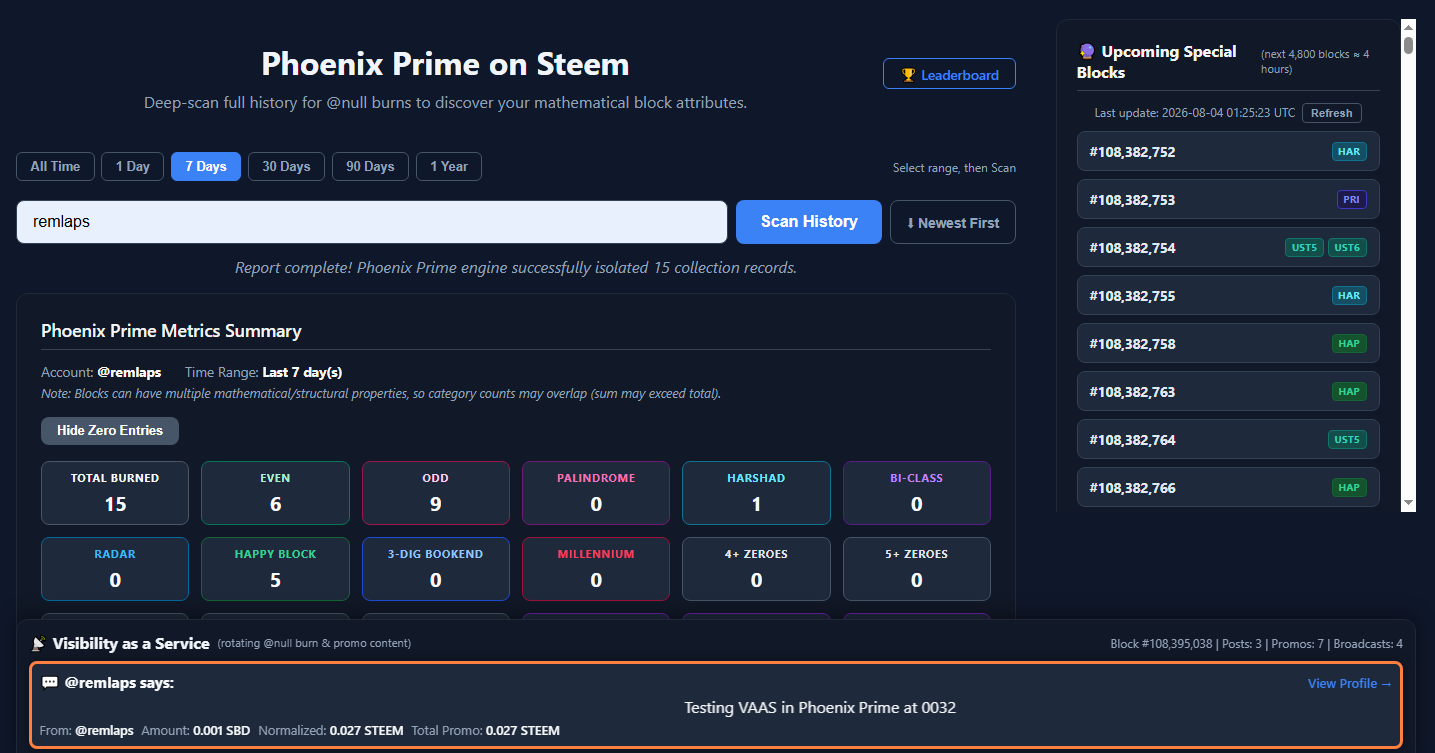Viewport: 1435px width, 753px height.
Task: Select the All Time range
Action: tap(55, 166)
